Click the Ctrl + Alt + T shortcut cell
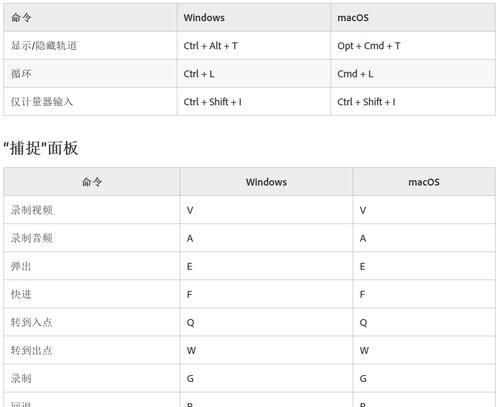500x407 pixels. click(254, 46)
